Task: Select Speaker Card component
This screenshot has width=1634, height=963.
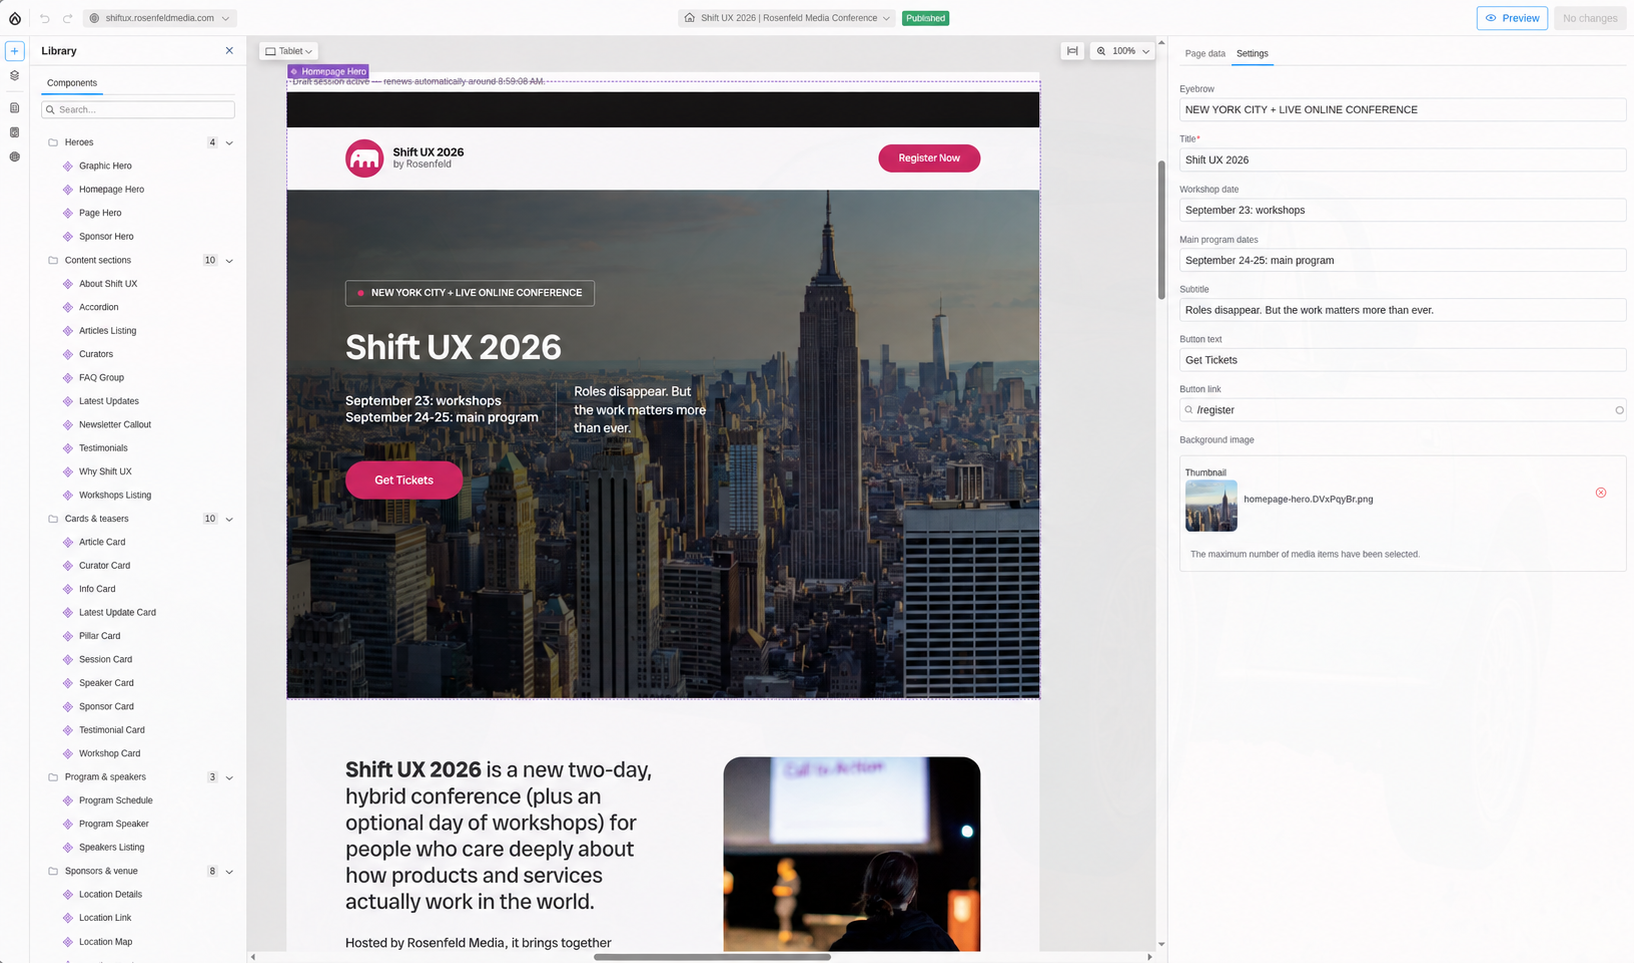Action: coord(106,683)
